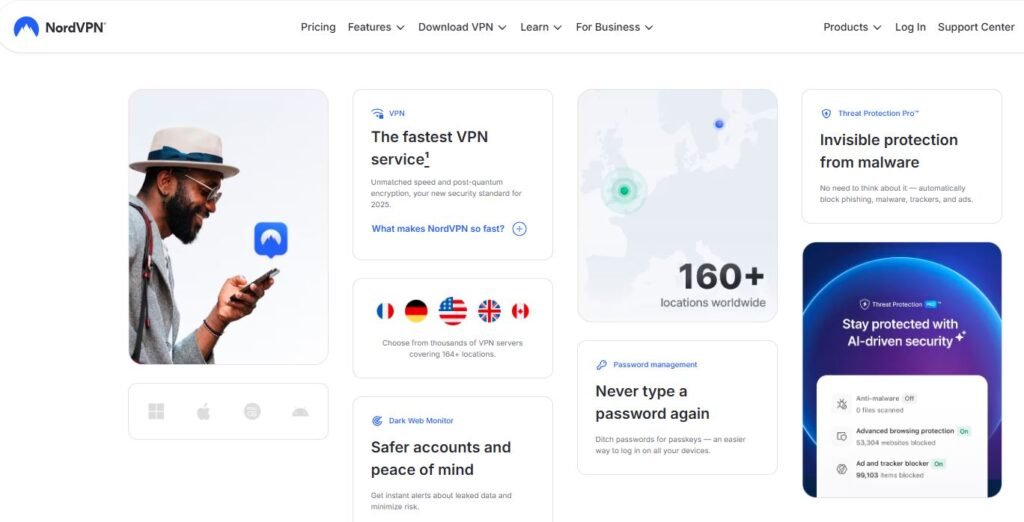Viewport: 1024px width, 522px height.
Task: Click the NordVPN logo in header
Action: (x=59, y=27)
